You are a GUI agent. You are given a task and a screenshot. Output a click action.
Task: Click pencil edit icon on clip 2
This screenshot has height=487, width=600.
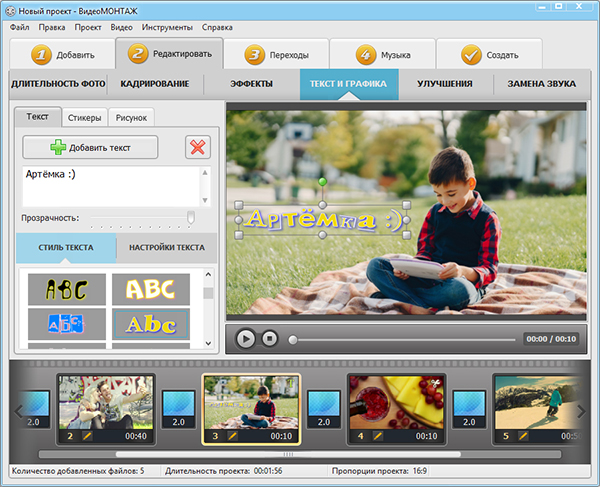(87, 436)
